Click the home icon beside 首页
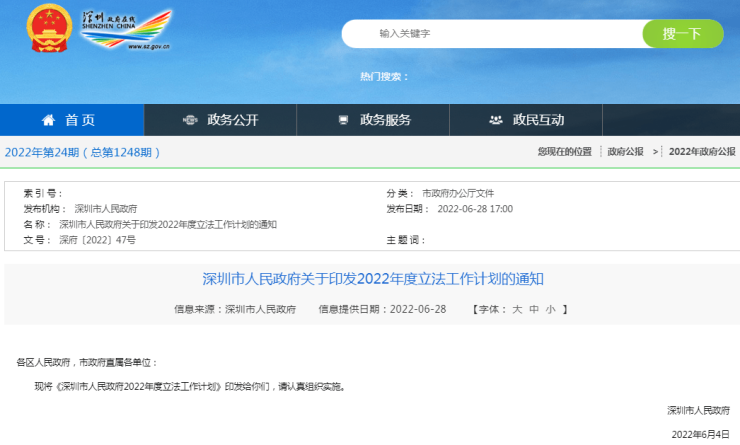This screenshot has width=740, height=445. tap(48, 120)
